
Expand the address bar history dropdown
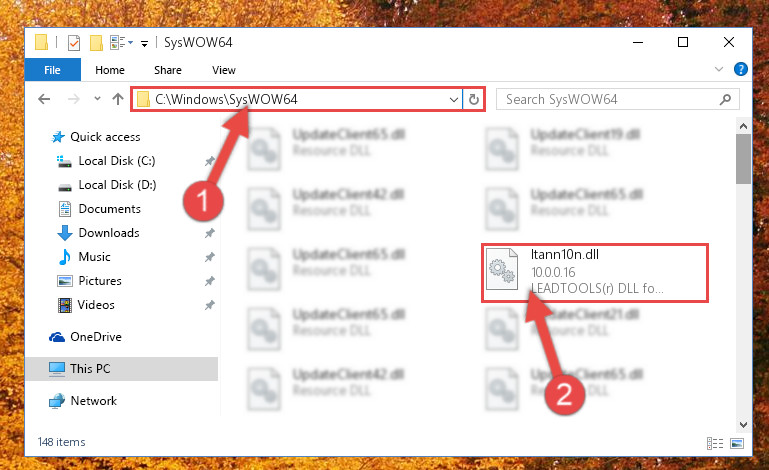tap(454, 100)
